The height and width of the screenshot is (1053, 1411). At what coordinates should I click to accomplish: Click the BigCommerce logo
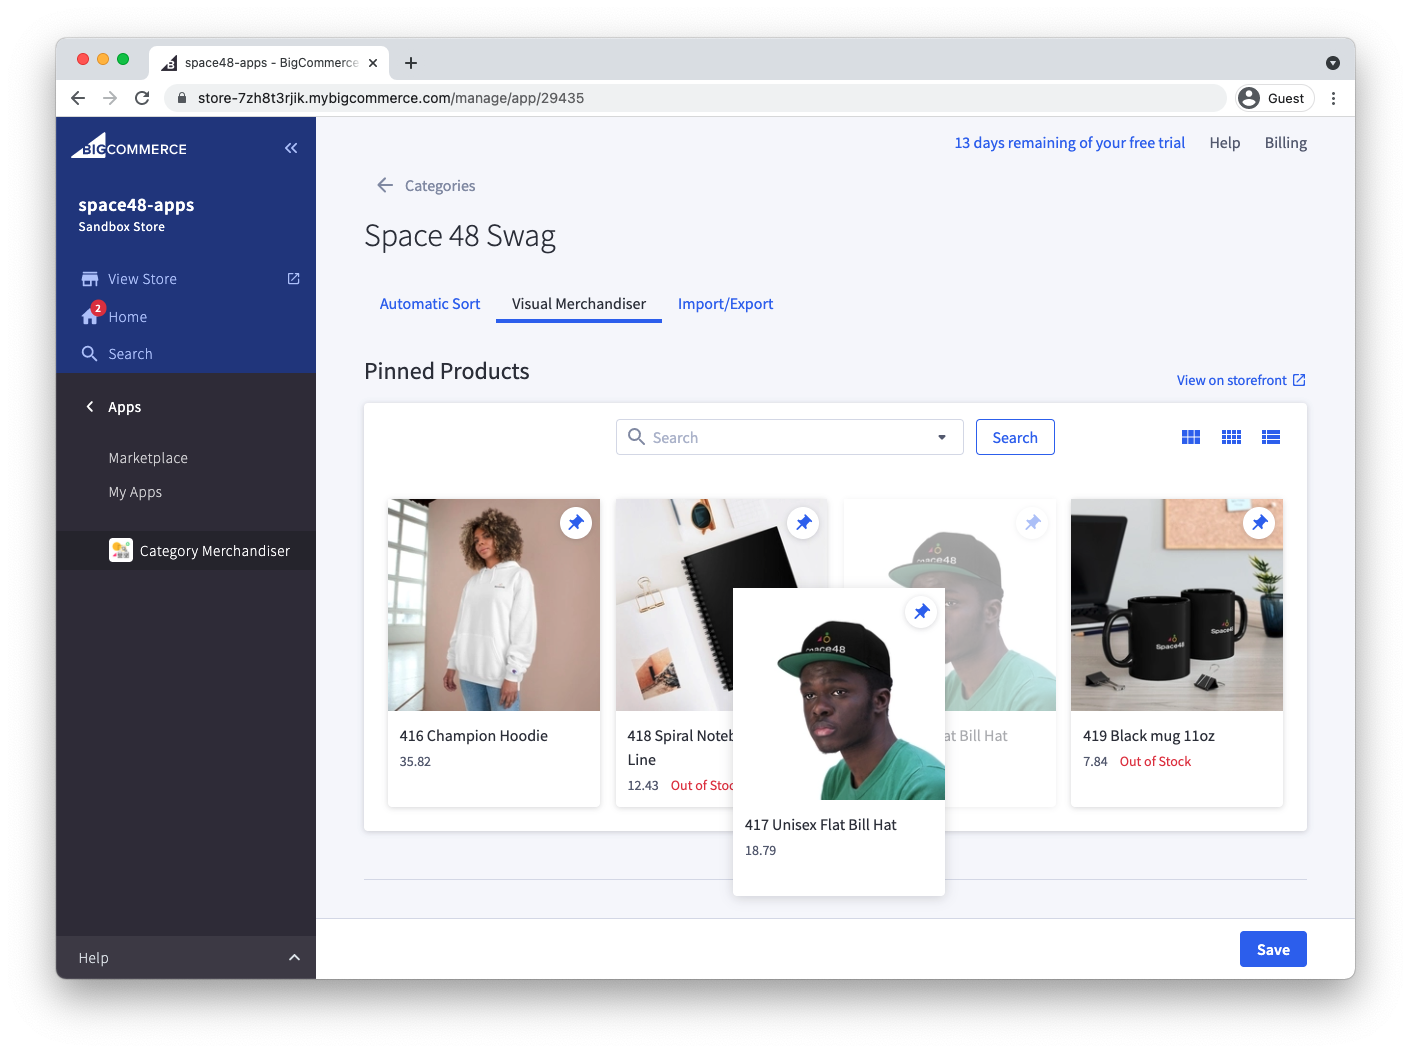(129, 146)
